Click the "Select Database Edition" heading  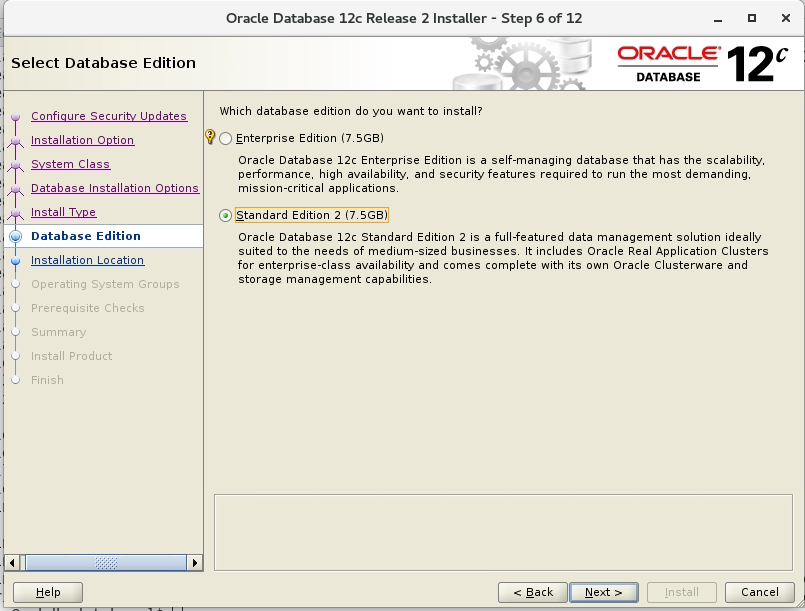[104, 63]
